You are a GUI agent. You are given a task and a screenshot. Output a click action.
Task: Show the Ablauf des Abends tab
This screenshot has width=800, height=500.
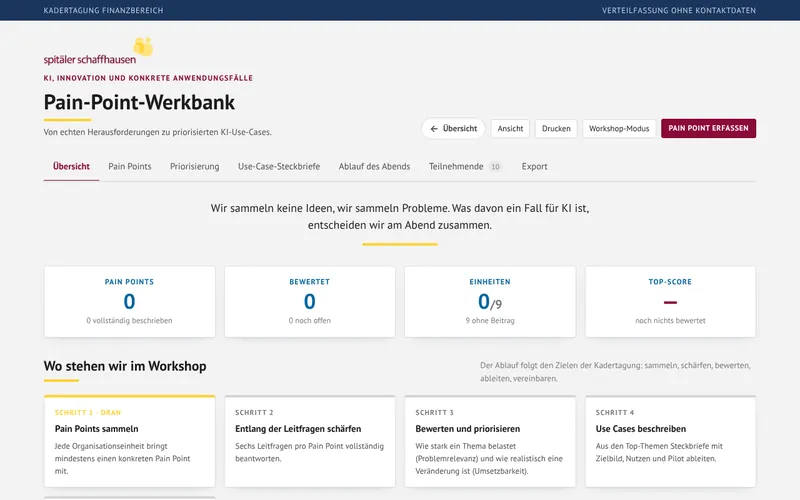click(374, 166)
